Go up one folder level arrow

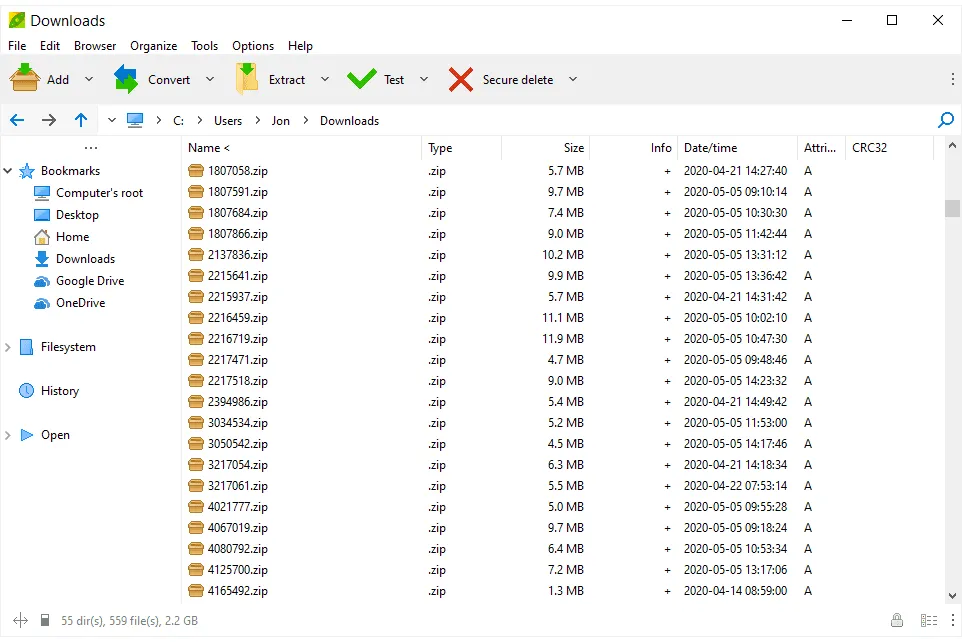(81, 120)
